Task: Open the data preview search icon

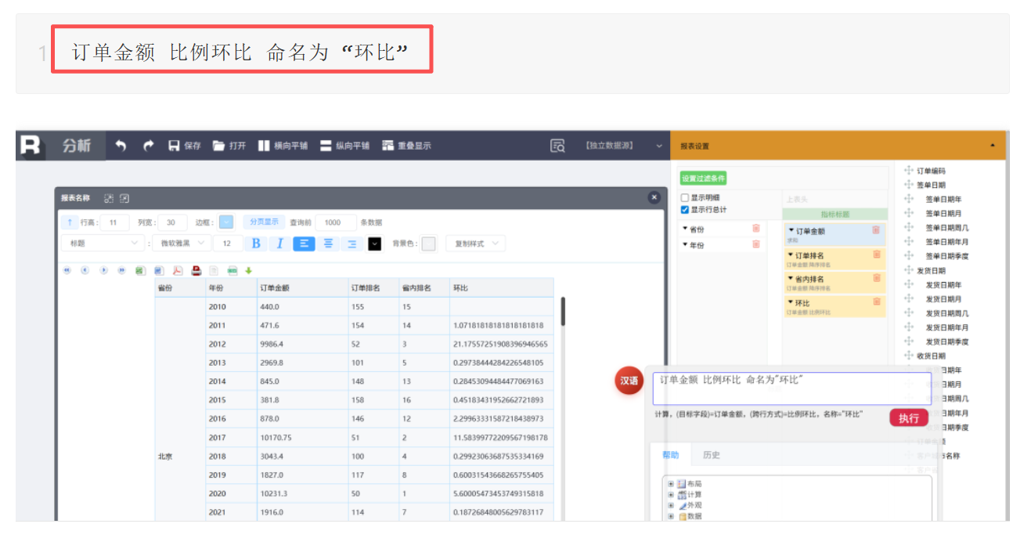Action: (558, 146)
